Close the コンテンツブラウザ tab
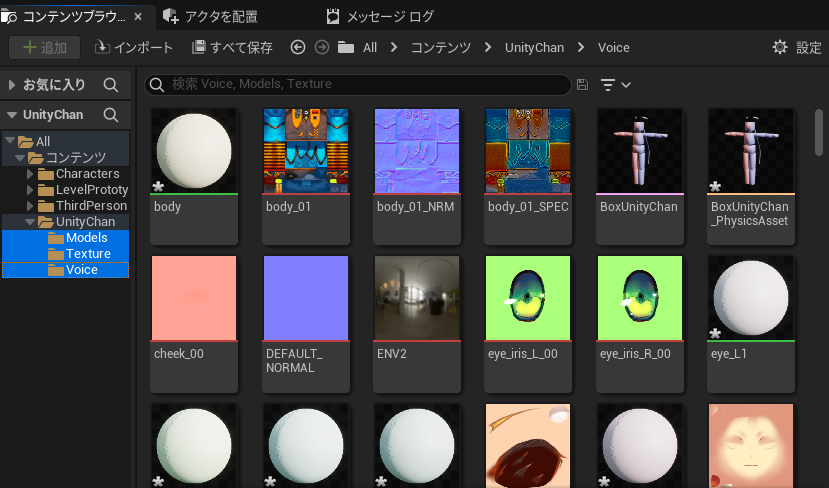Screen dimensions: 829x488 [138, 17]
